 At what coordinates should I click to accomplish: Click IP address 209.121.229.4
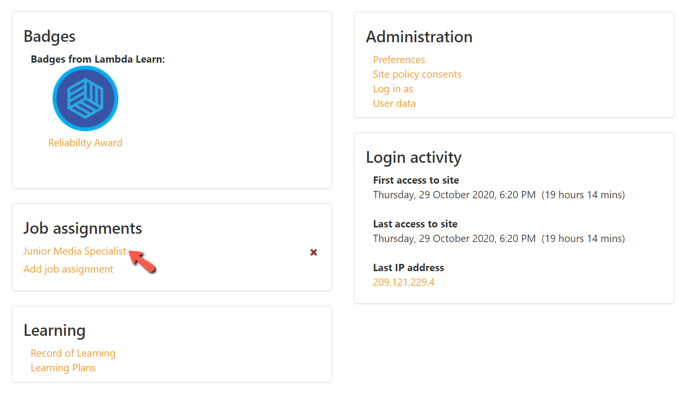pos(404,282)
